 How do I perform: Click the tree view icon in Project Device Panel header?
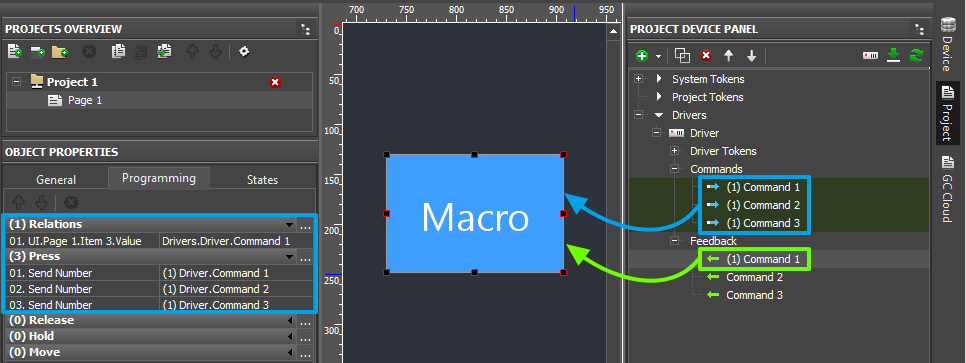click(x=919, y=29)
